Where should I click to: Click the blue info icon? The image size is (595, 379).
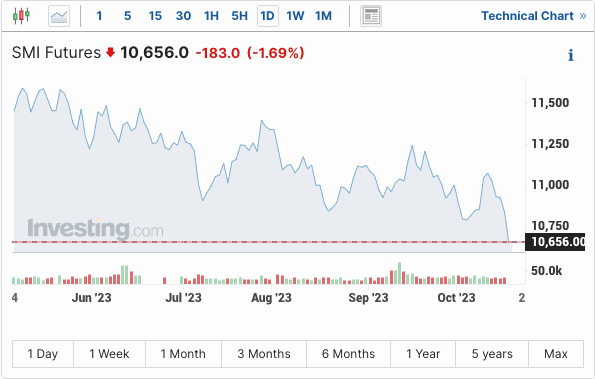pos(571,55)
